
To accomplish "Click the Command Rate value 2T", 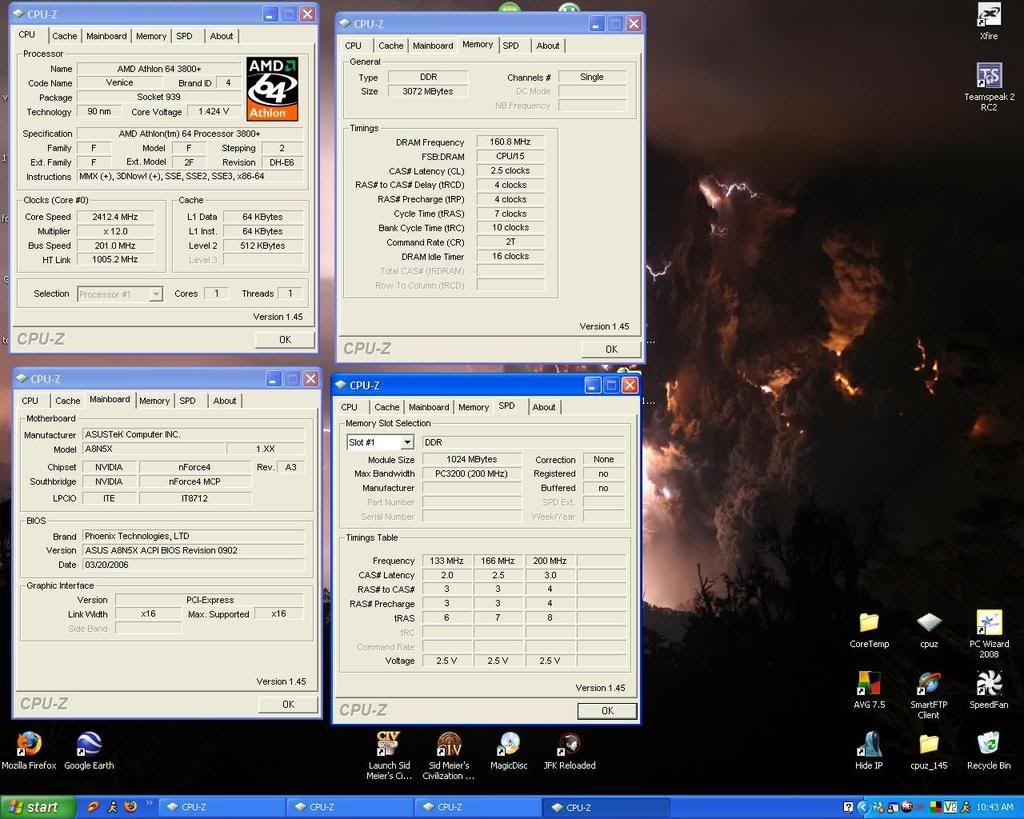I will (x=510, y=242).
